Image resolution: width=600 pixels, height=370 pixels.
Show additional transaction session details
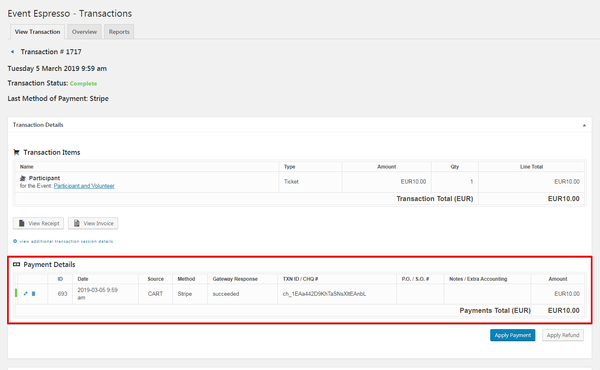66,241
